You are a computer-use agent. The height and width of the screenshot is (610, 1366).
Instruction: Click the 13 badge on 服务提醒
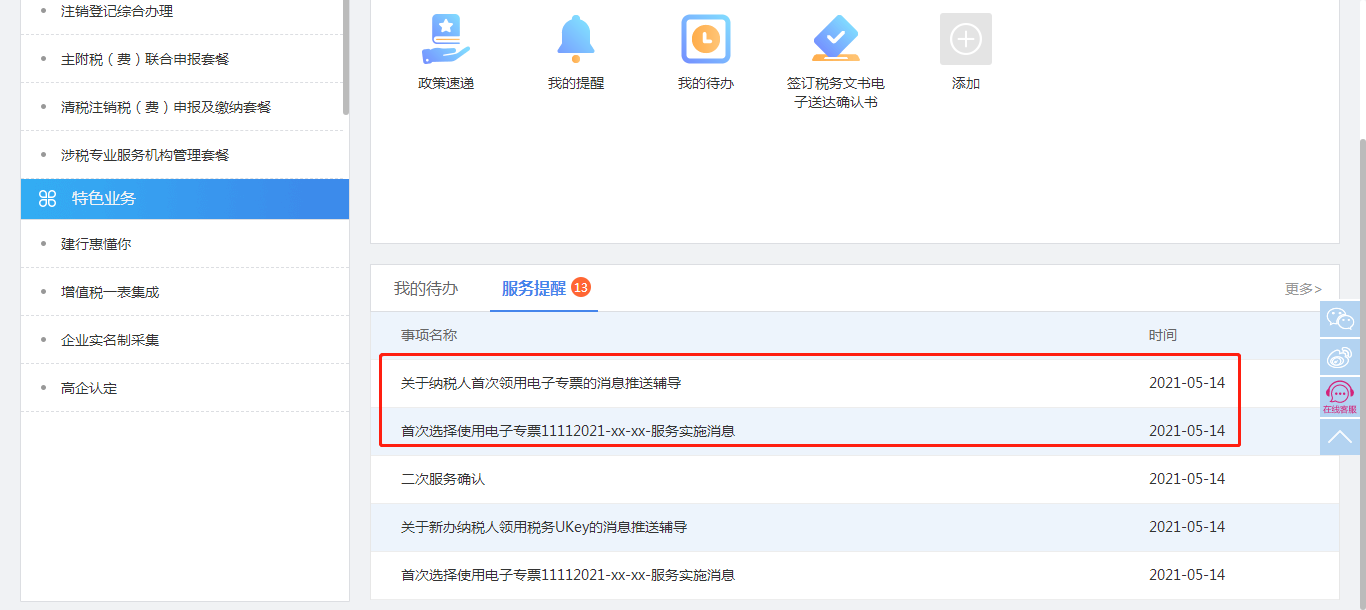coord(581,288)
